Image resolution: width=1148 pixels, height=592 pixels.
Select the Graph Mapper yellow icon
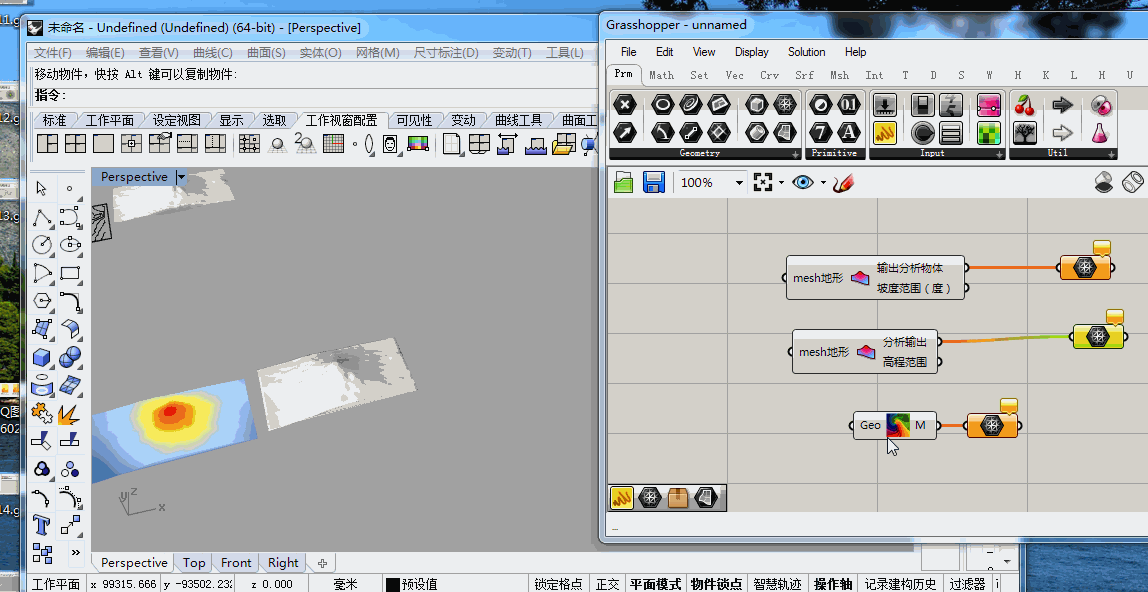[884, 132]
